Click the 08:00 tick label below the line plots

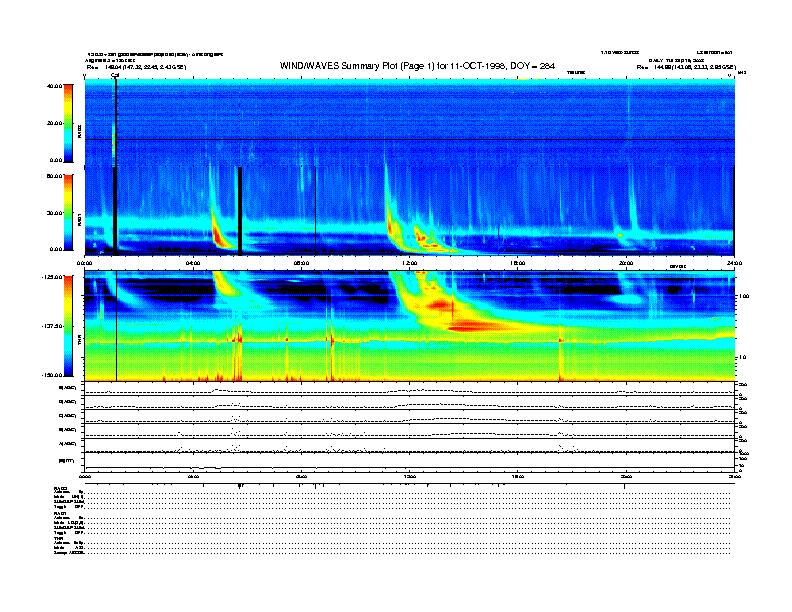pos(302,476)
